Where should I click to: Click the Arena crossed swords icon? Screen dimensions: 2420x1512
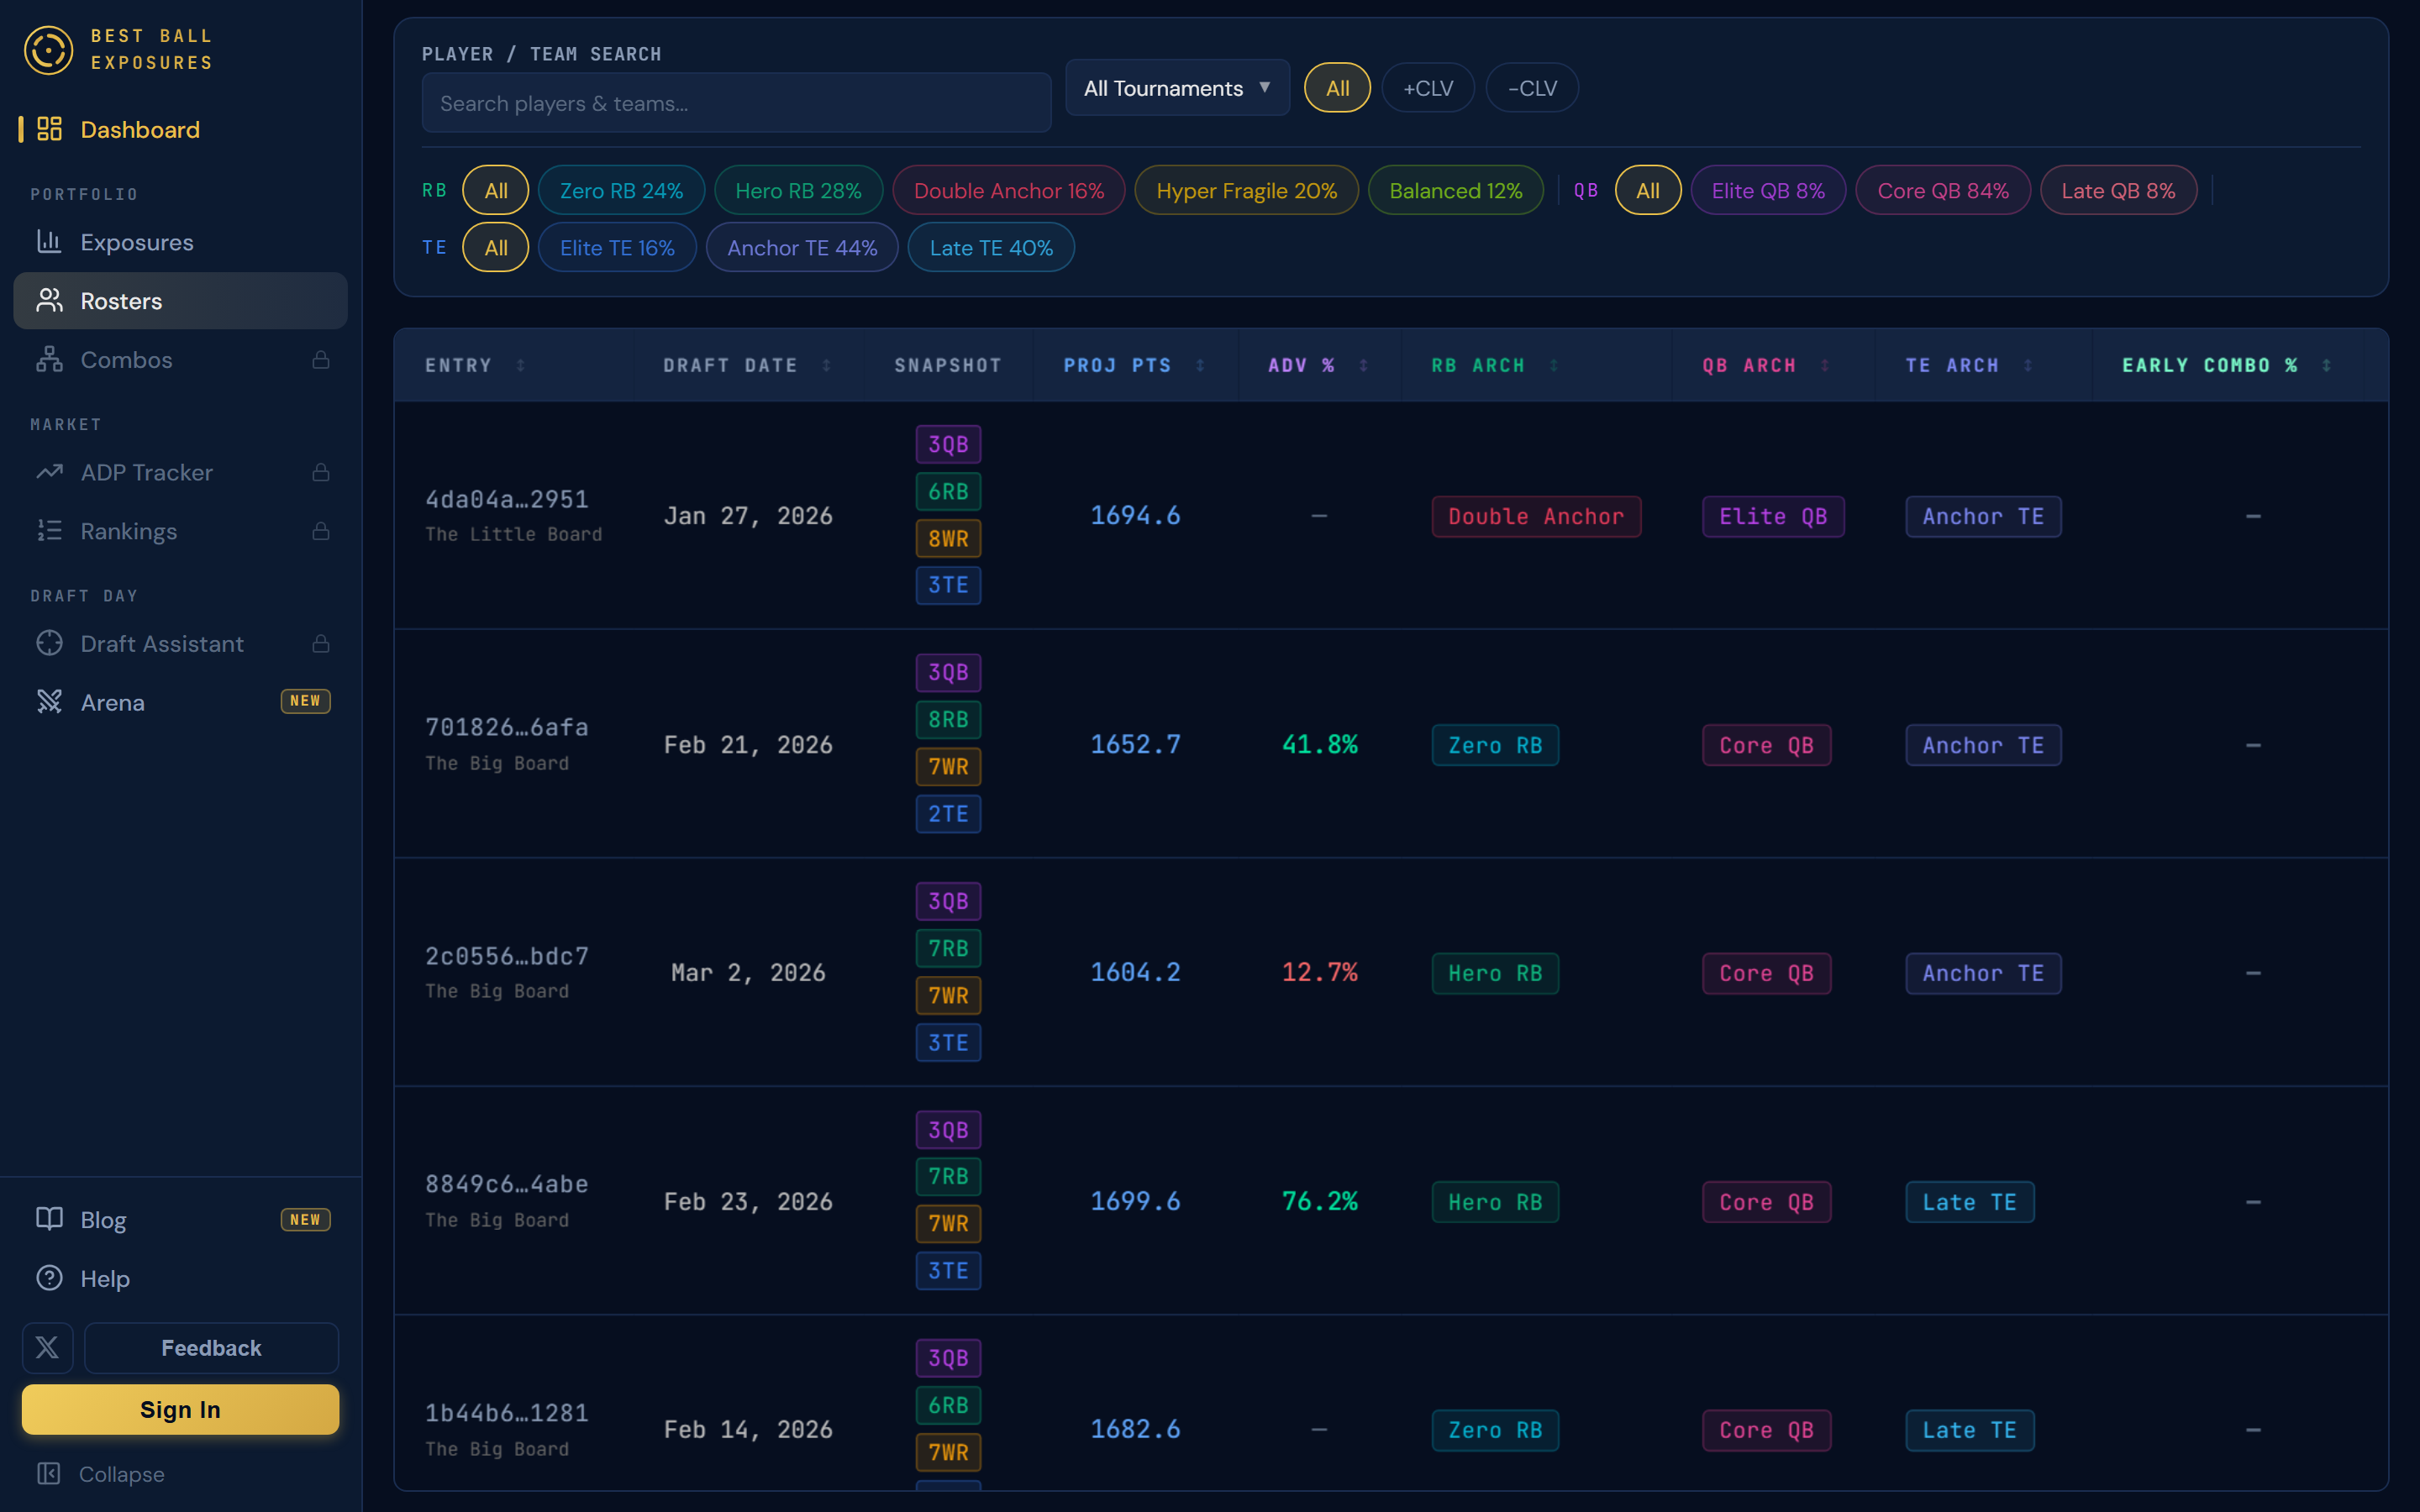[49, 702]
